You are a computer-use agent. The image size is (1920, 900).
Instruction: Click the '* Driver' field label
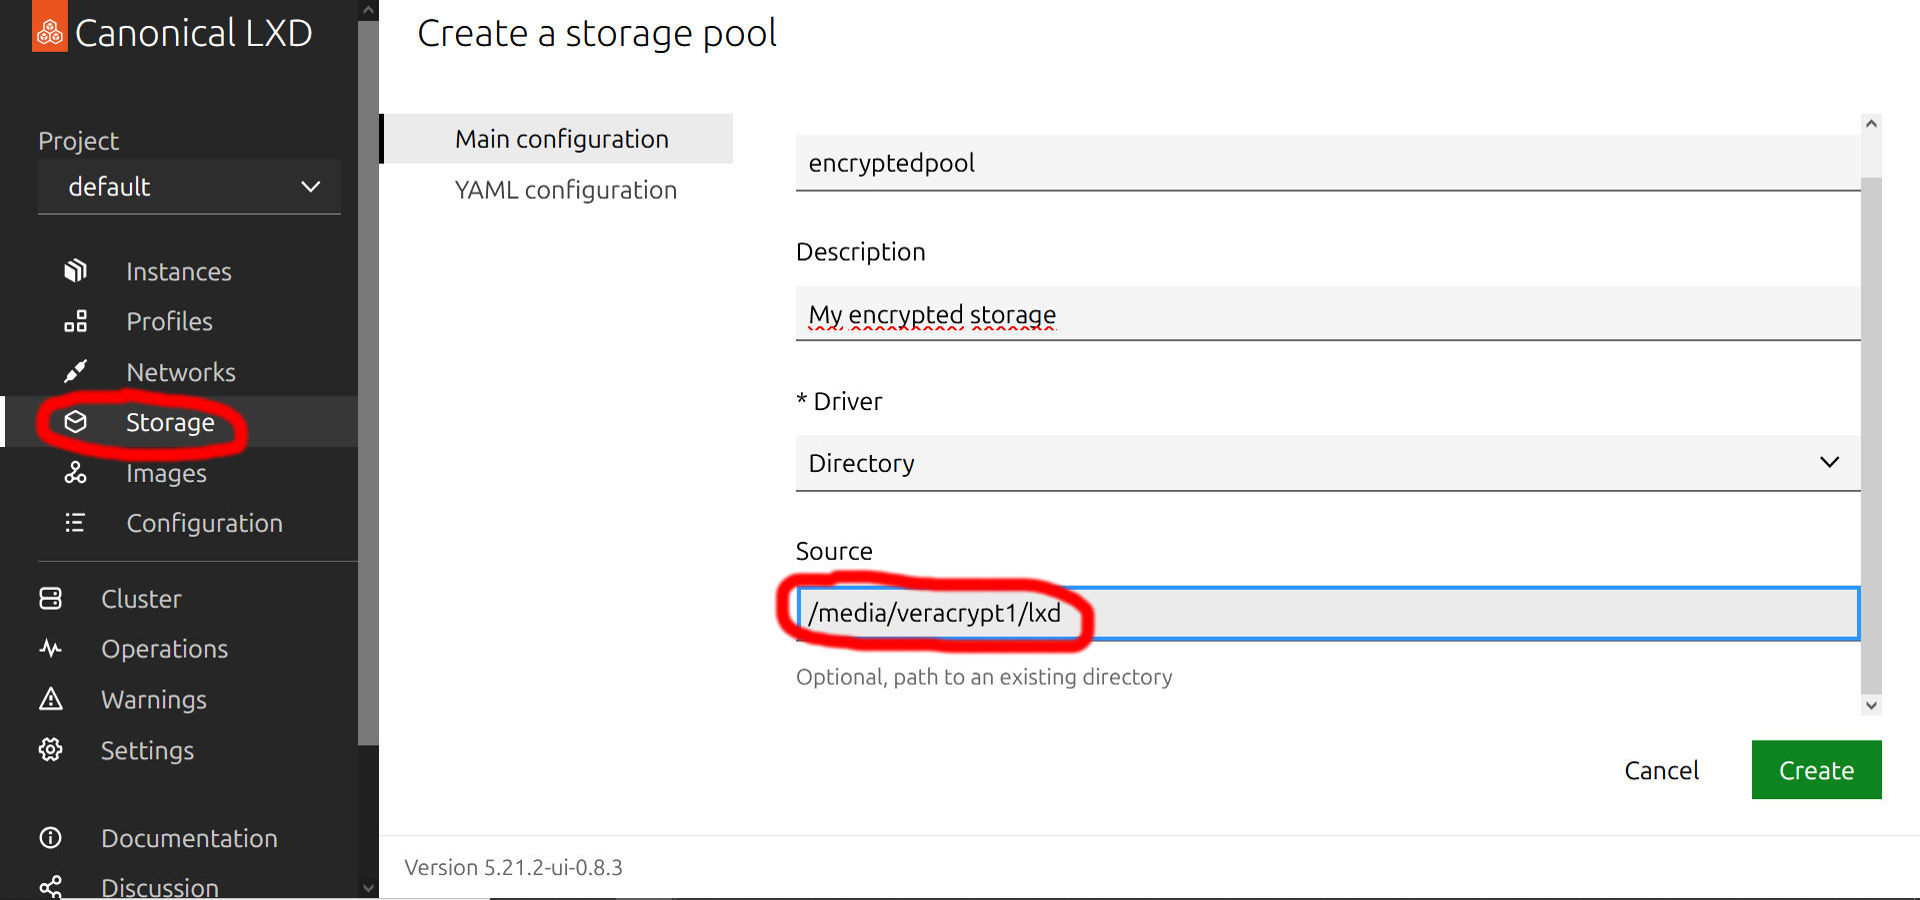[x=839, y=401]
